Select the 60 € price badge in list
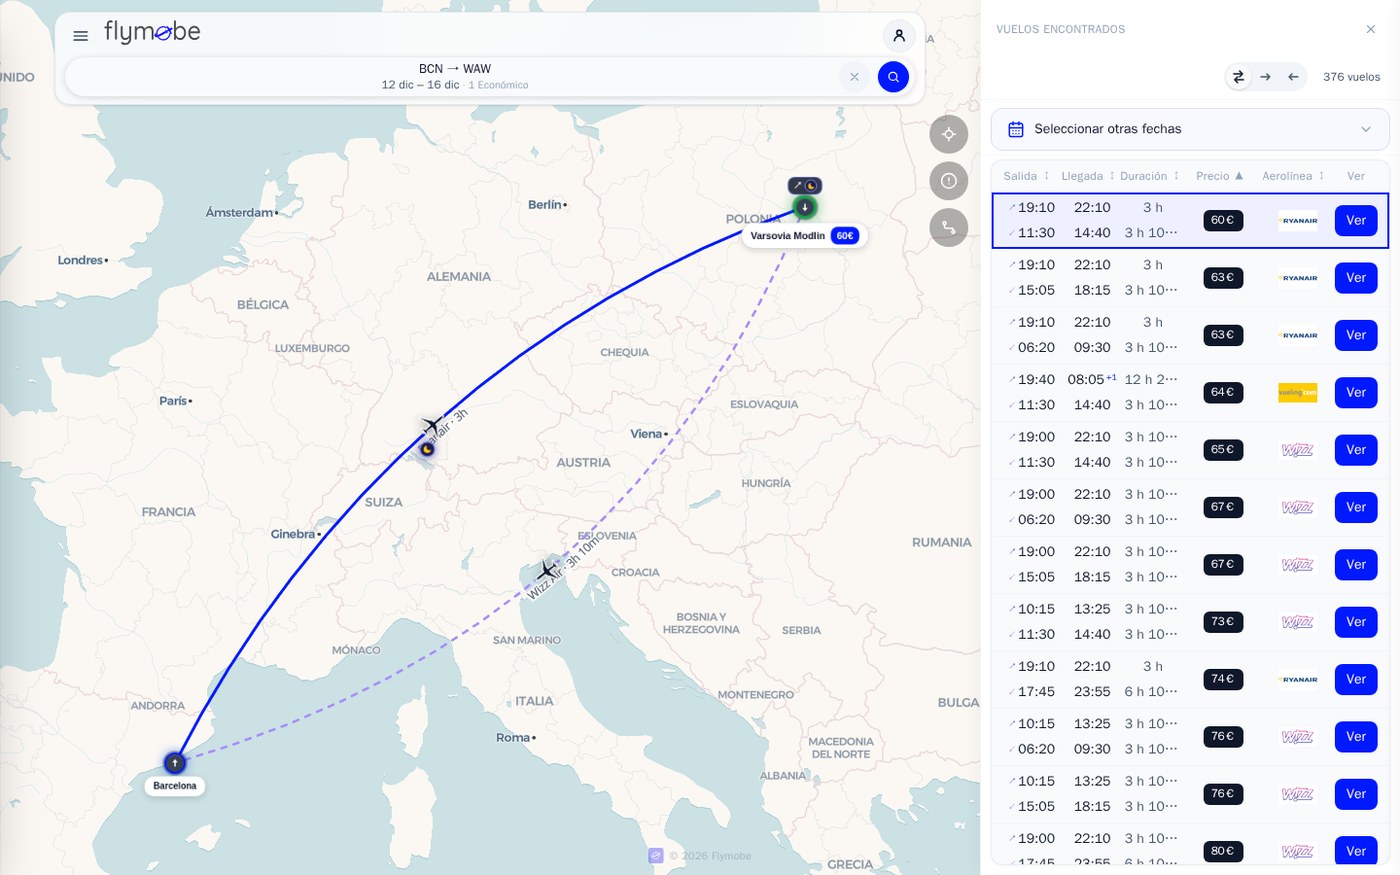The image size is (1400, 875). (1223, 220)
